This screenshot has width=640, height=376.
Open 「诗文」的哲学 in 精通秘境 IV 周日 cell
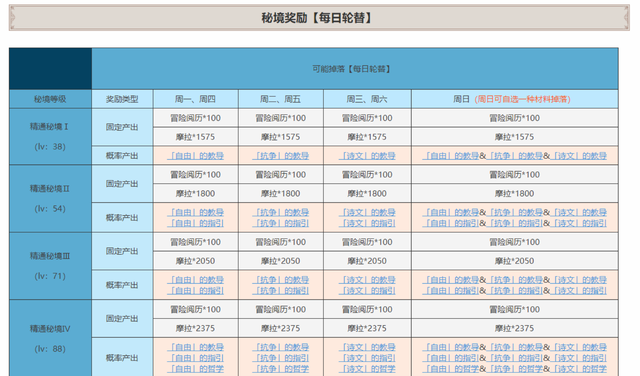(578, 369)
